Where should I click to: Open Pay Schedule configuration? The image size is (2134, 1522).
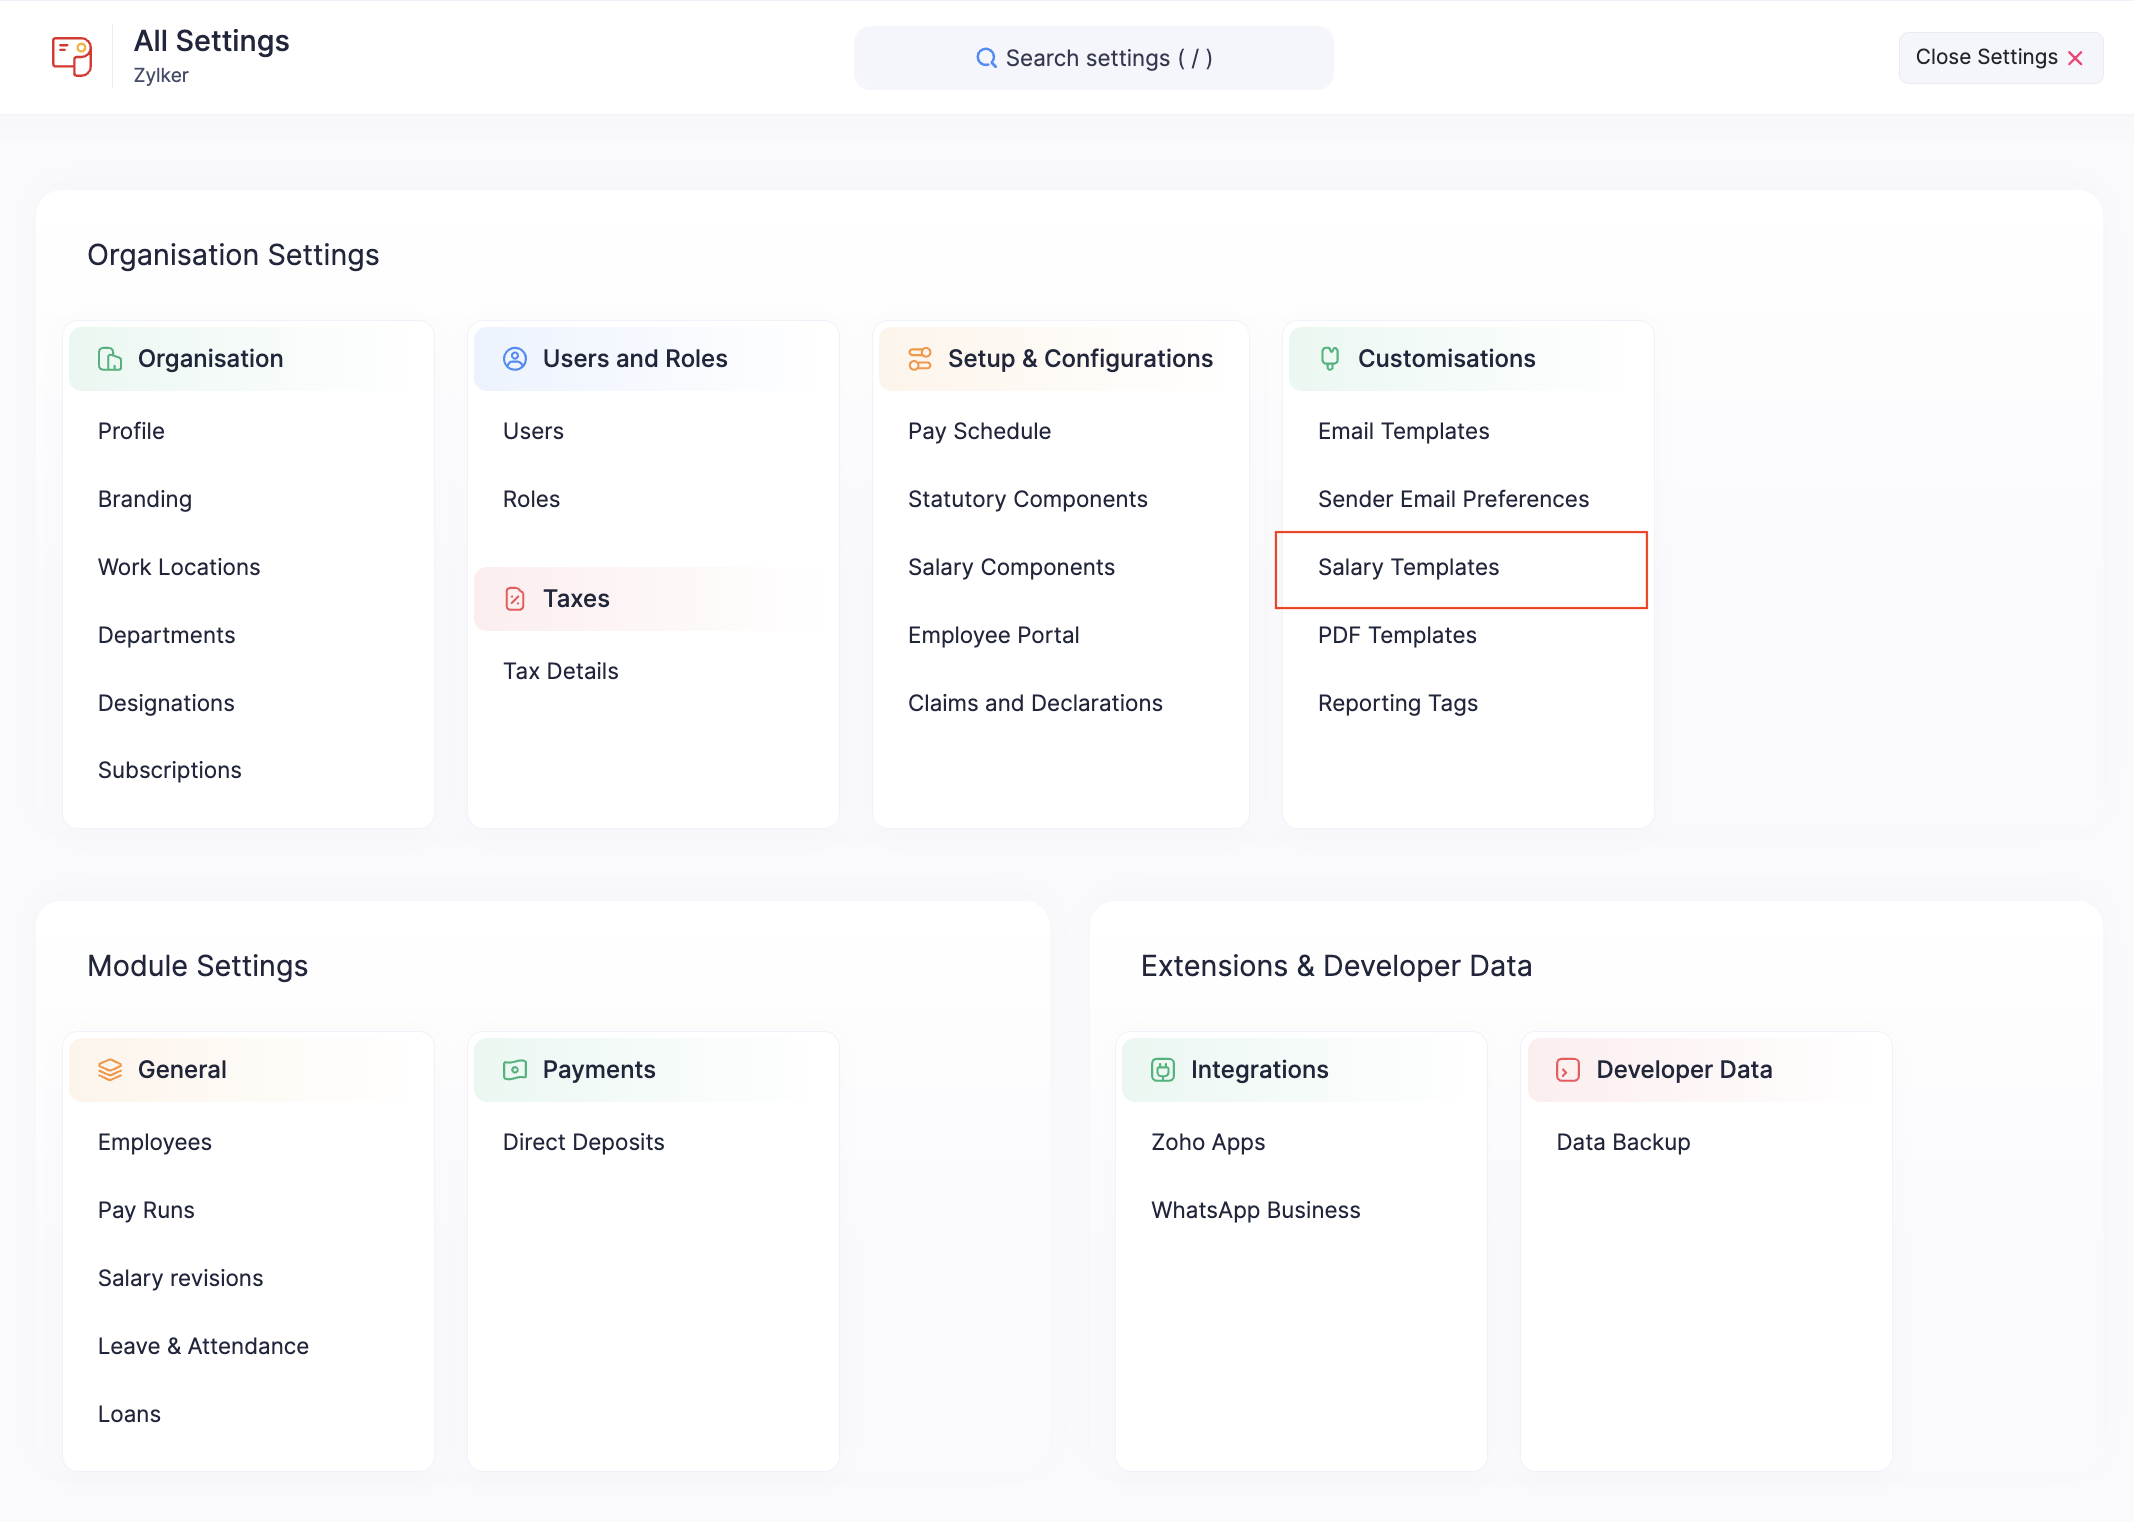click(x=979, y=432)
